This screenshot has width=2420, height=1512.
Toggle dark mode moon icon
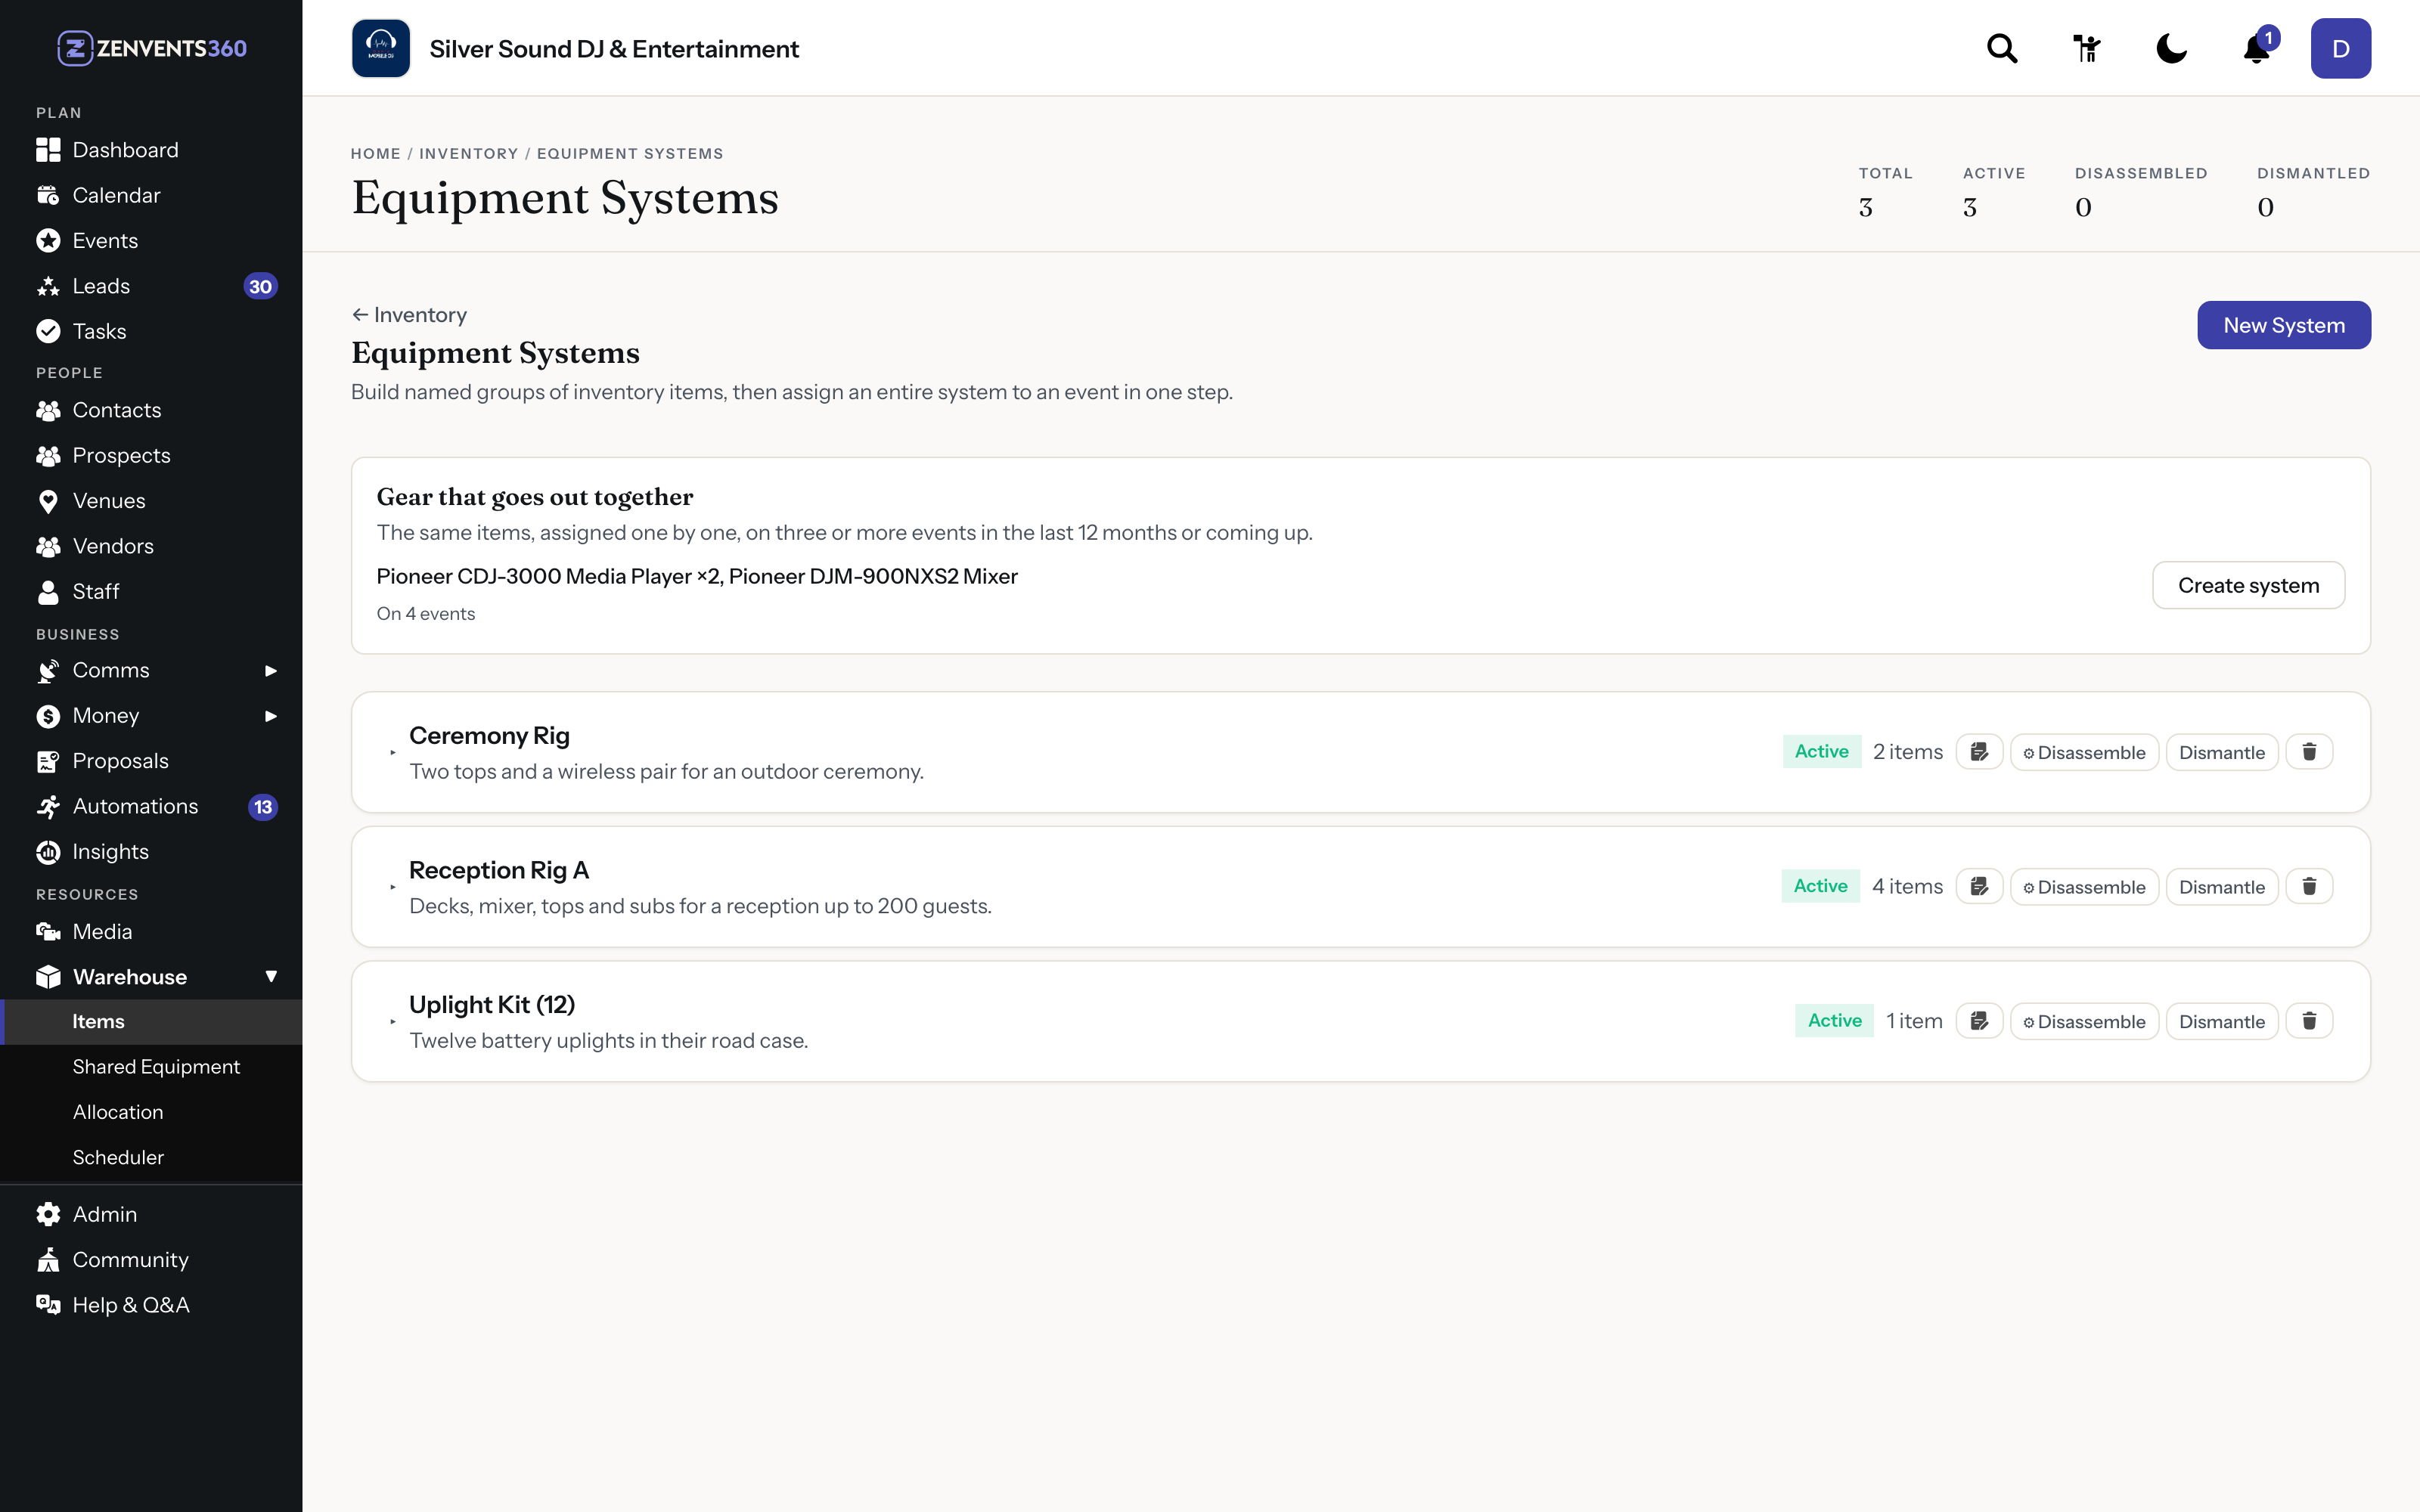[x=2171, y=48]
